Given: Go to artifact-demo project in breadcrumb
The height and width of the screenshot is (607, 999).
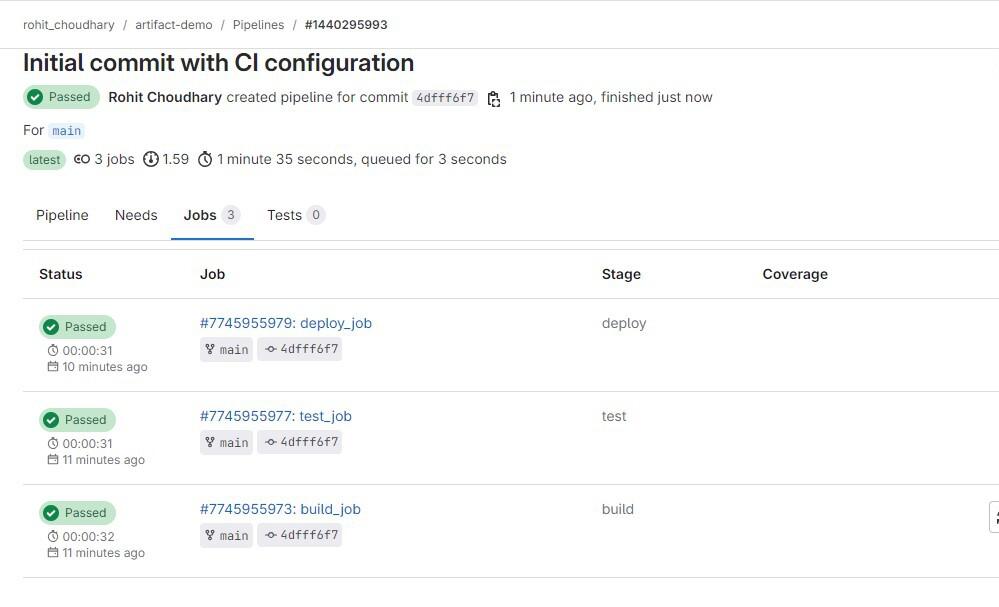Looking at the screenshot, I should click(175, 24).
